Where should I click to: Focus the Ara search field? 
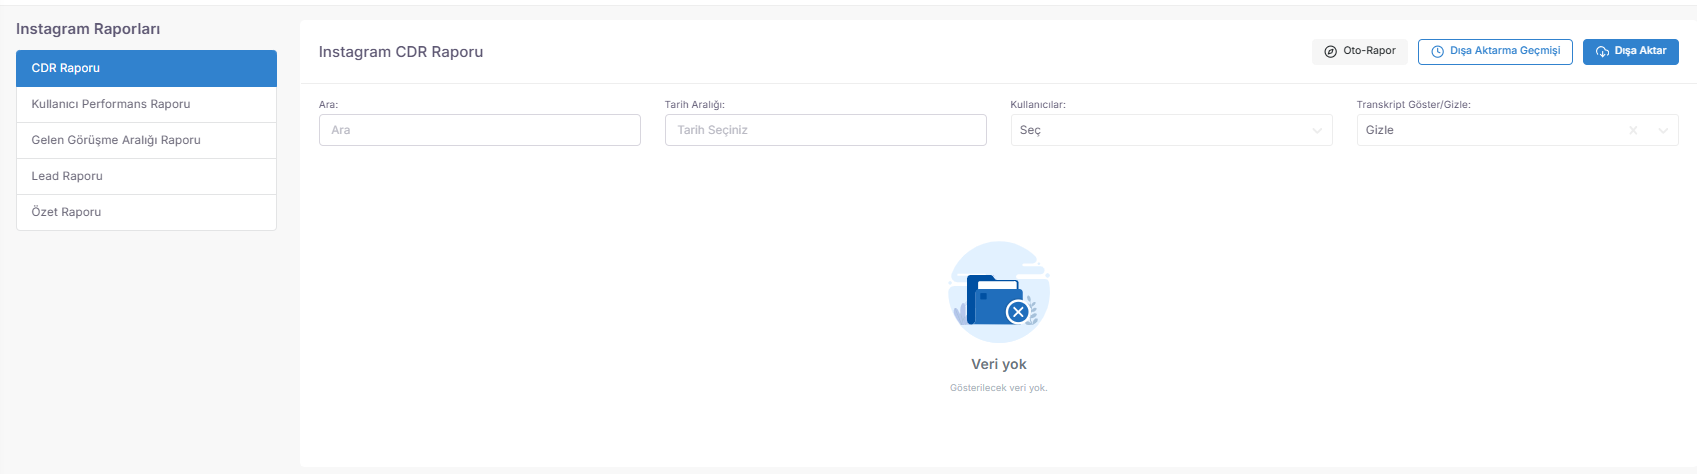click(x=480, y=130)
